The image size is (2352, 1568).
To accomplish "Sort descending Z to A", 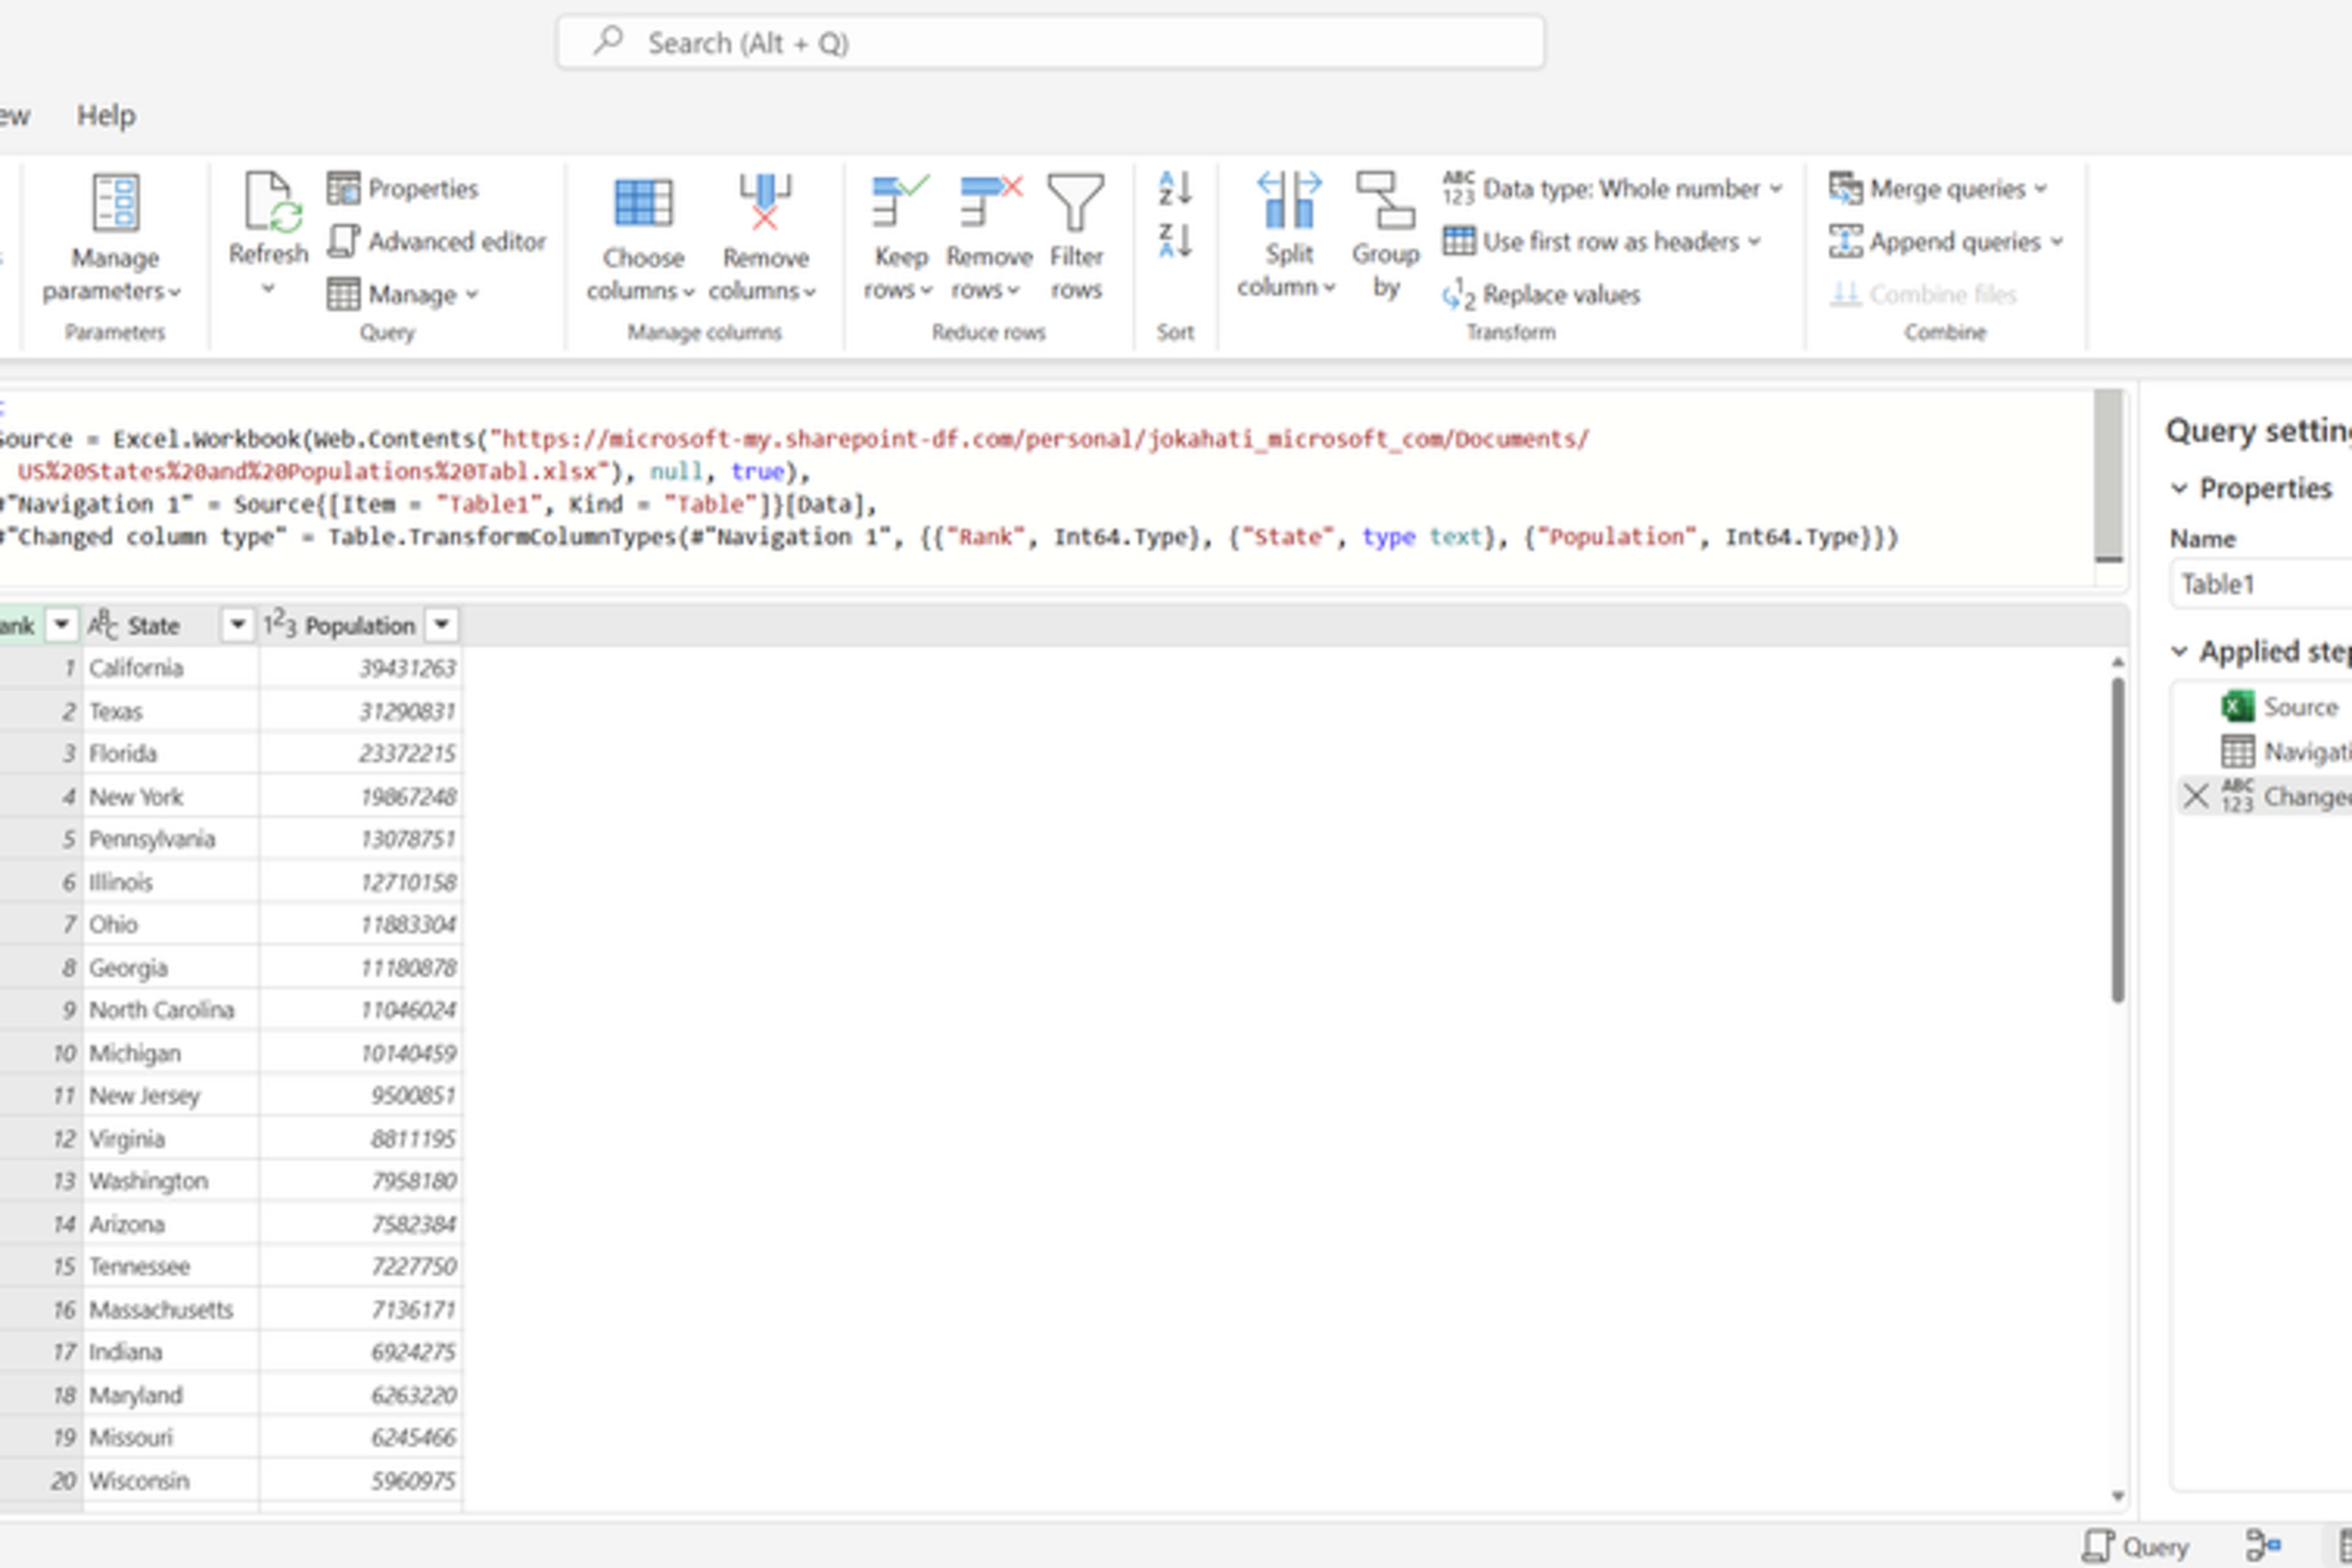I will (1175, 241).
